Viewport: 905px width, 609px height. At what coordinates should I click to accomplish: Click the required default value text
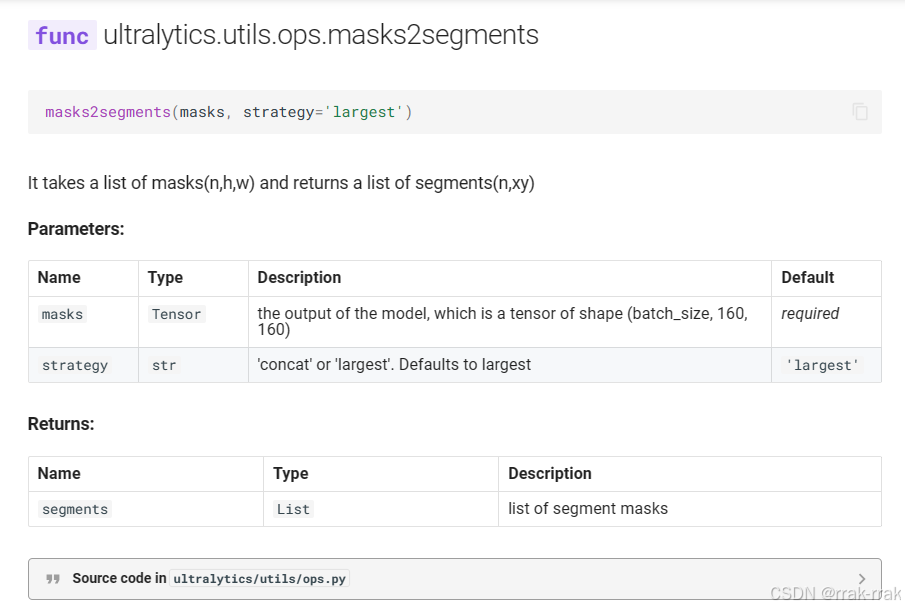[x=810, y=313]
